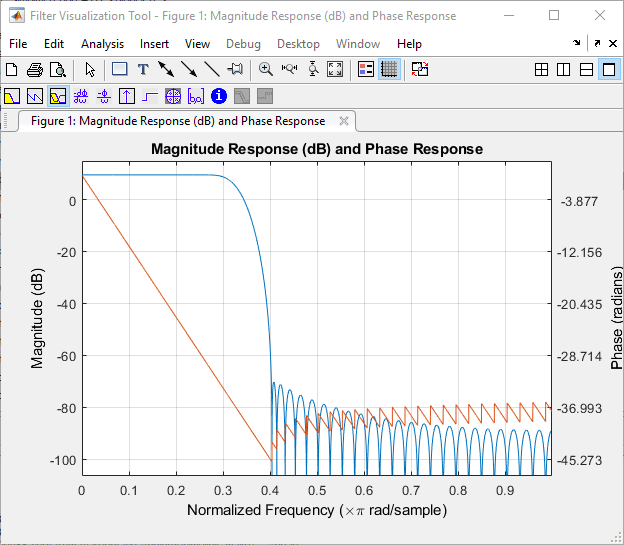Open the Insert menu
Viewport: 624px width, 545px height.
(x=154, y=44)
